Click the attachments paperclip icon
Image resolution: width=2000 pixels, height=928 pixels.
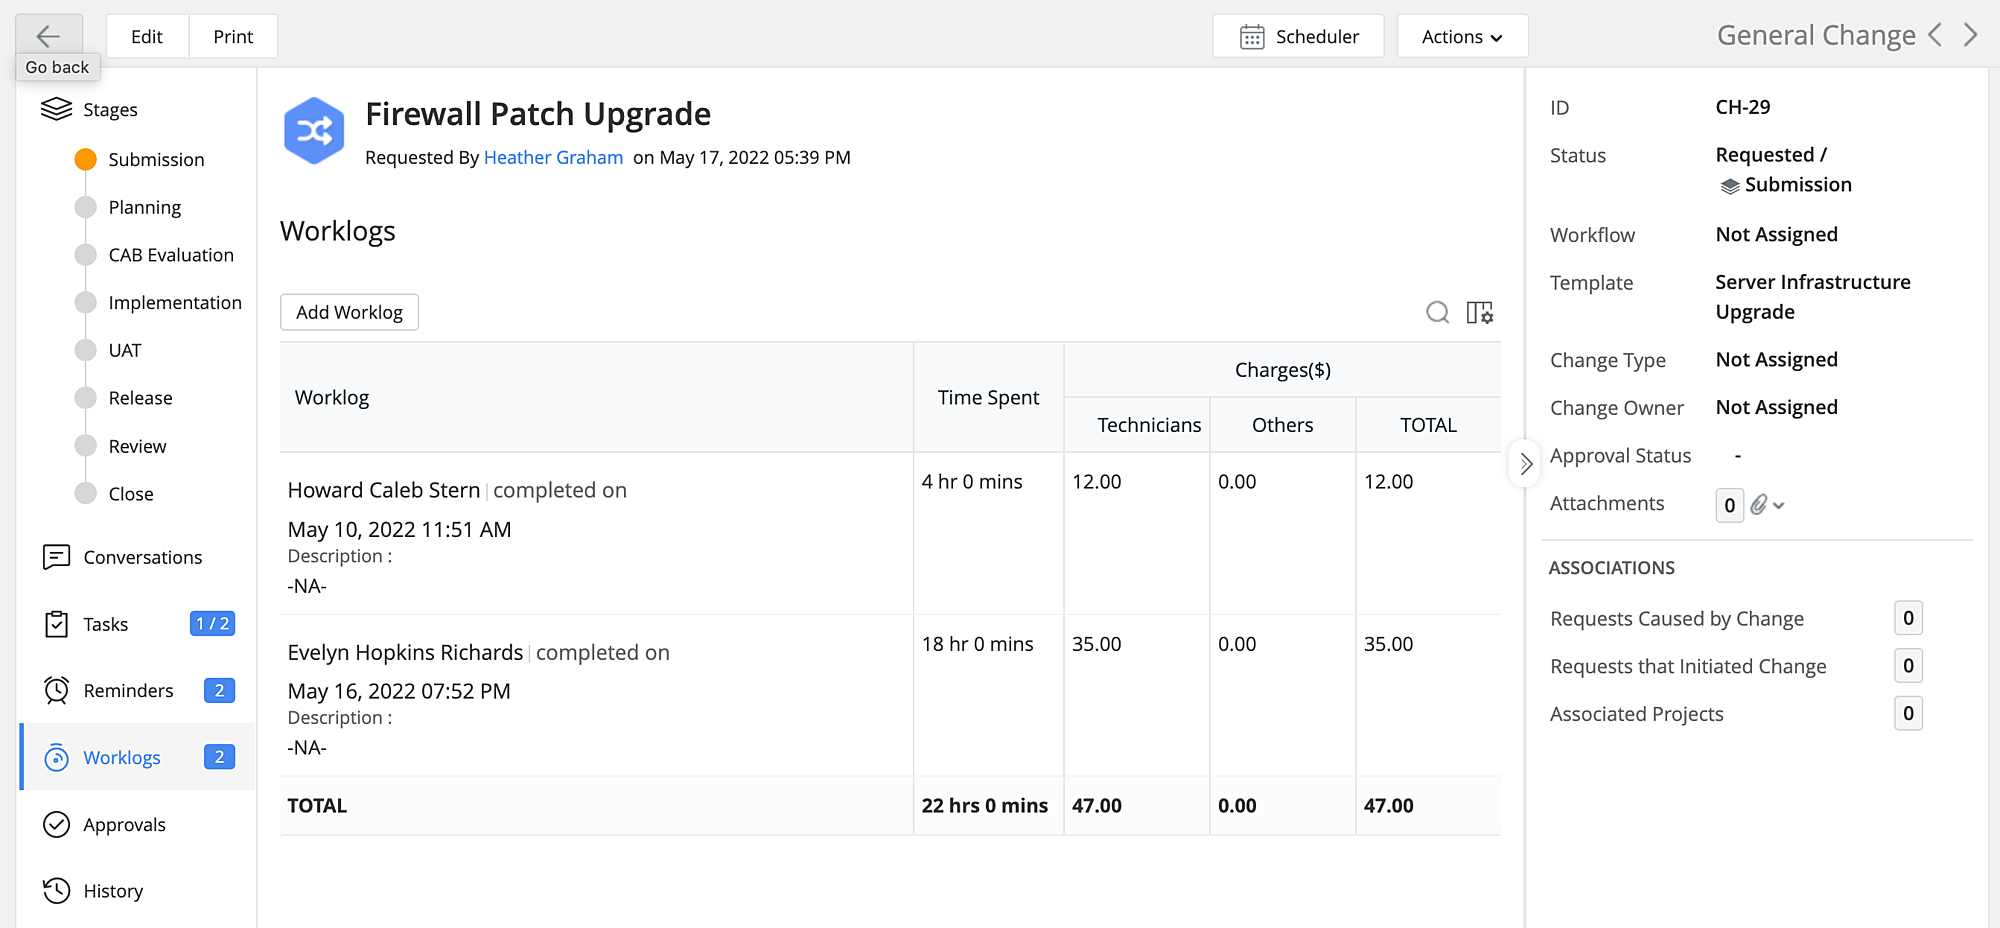point(1760,505)
